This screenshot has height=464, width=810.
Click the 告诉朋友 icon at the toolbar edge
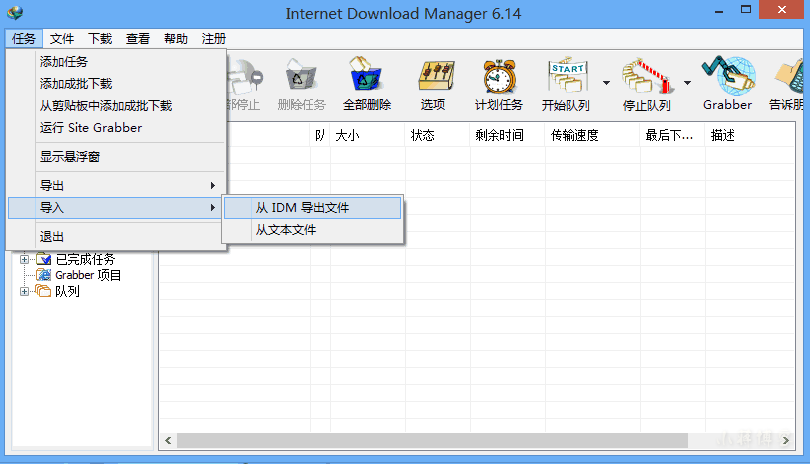coord(790,84)
